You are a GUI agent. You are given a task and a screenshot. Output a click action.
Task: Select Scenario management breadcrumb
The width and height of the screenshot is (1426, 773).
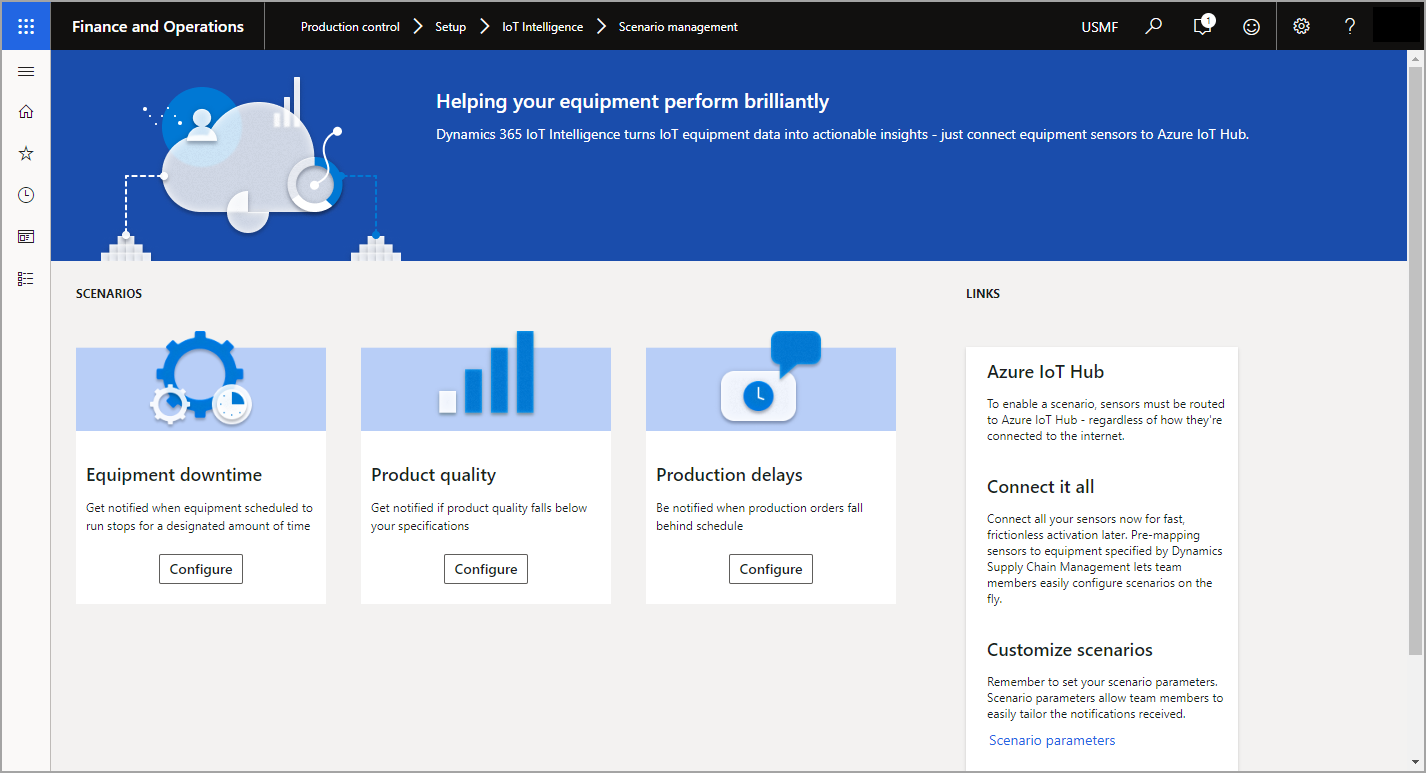coord(678,27)
